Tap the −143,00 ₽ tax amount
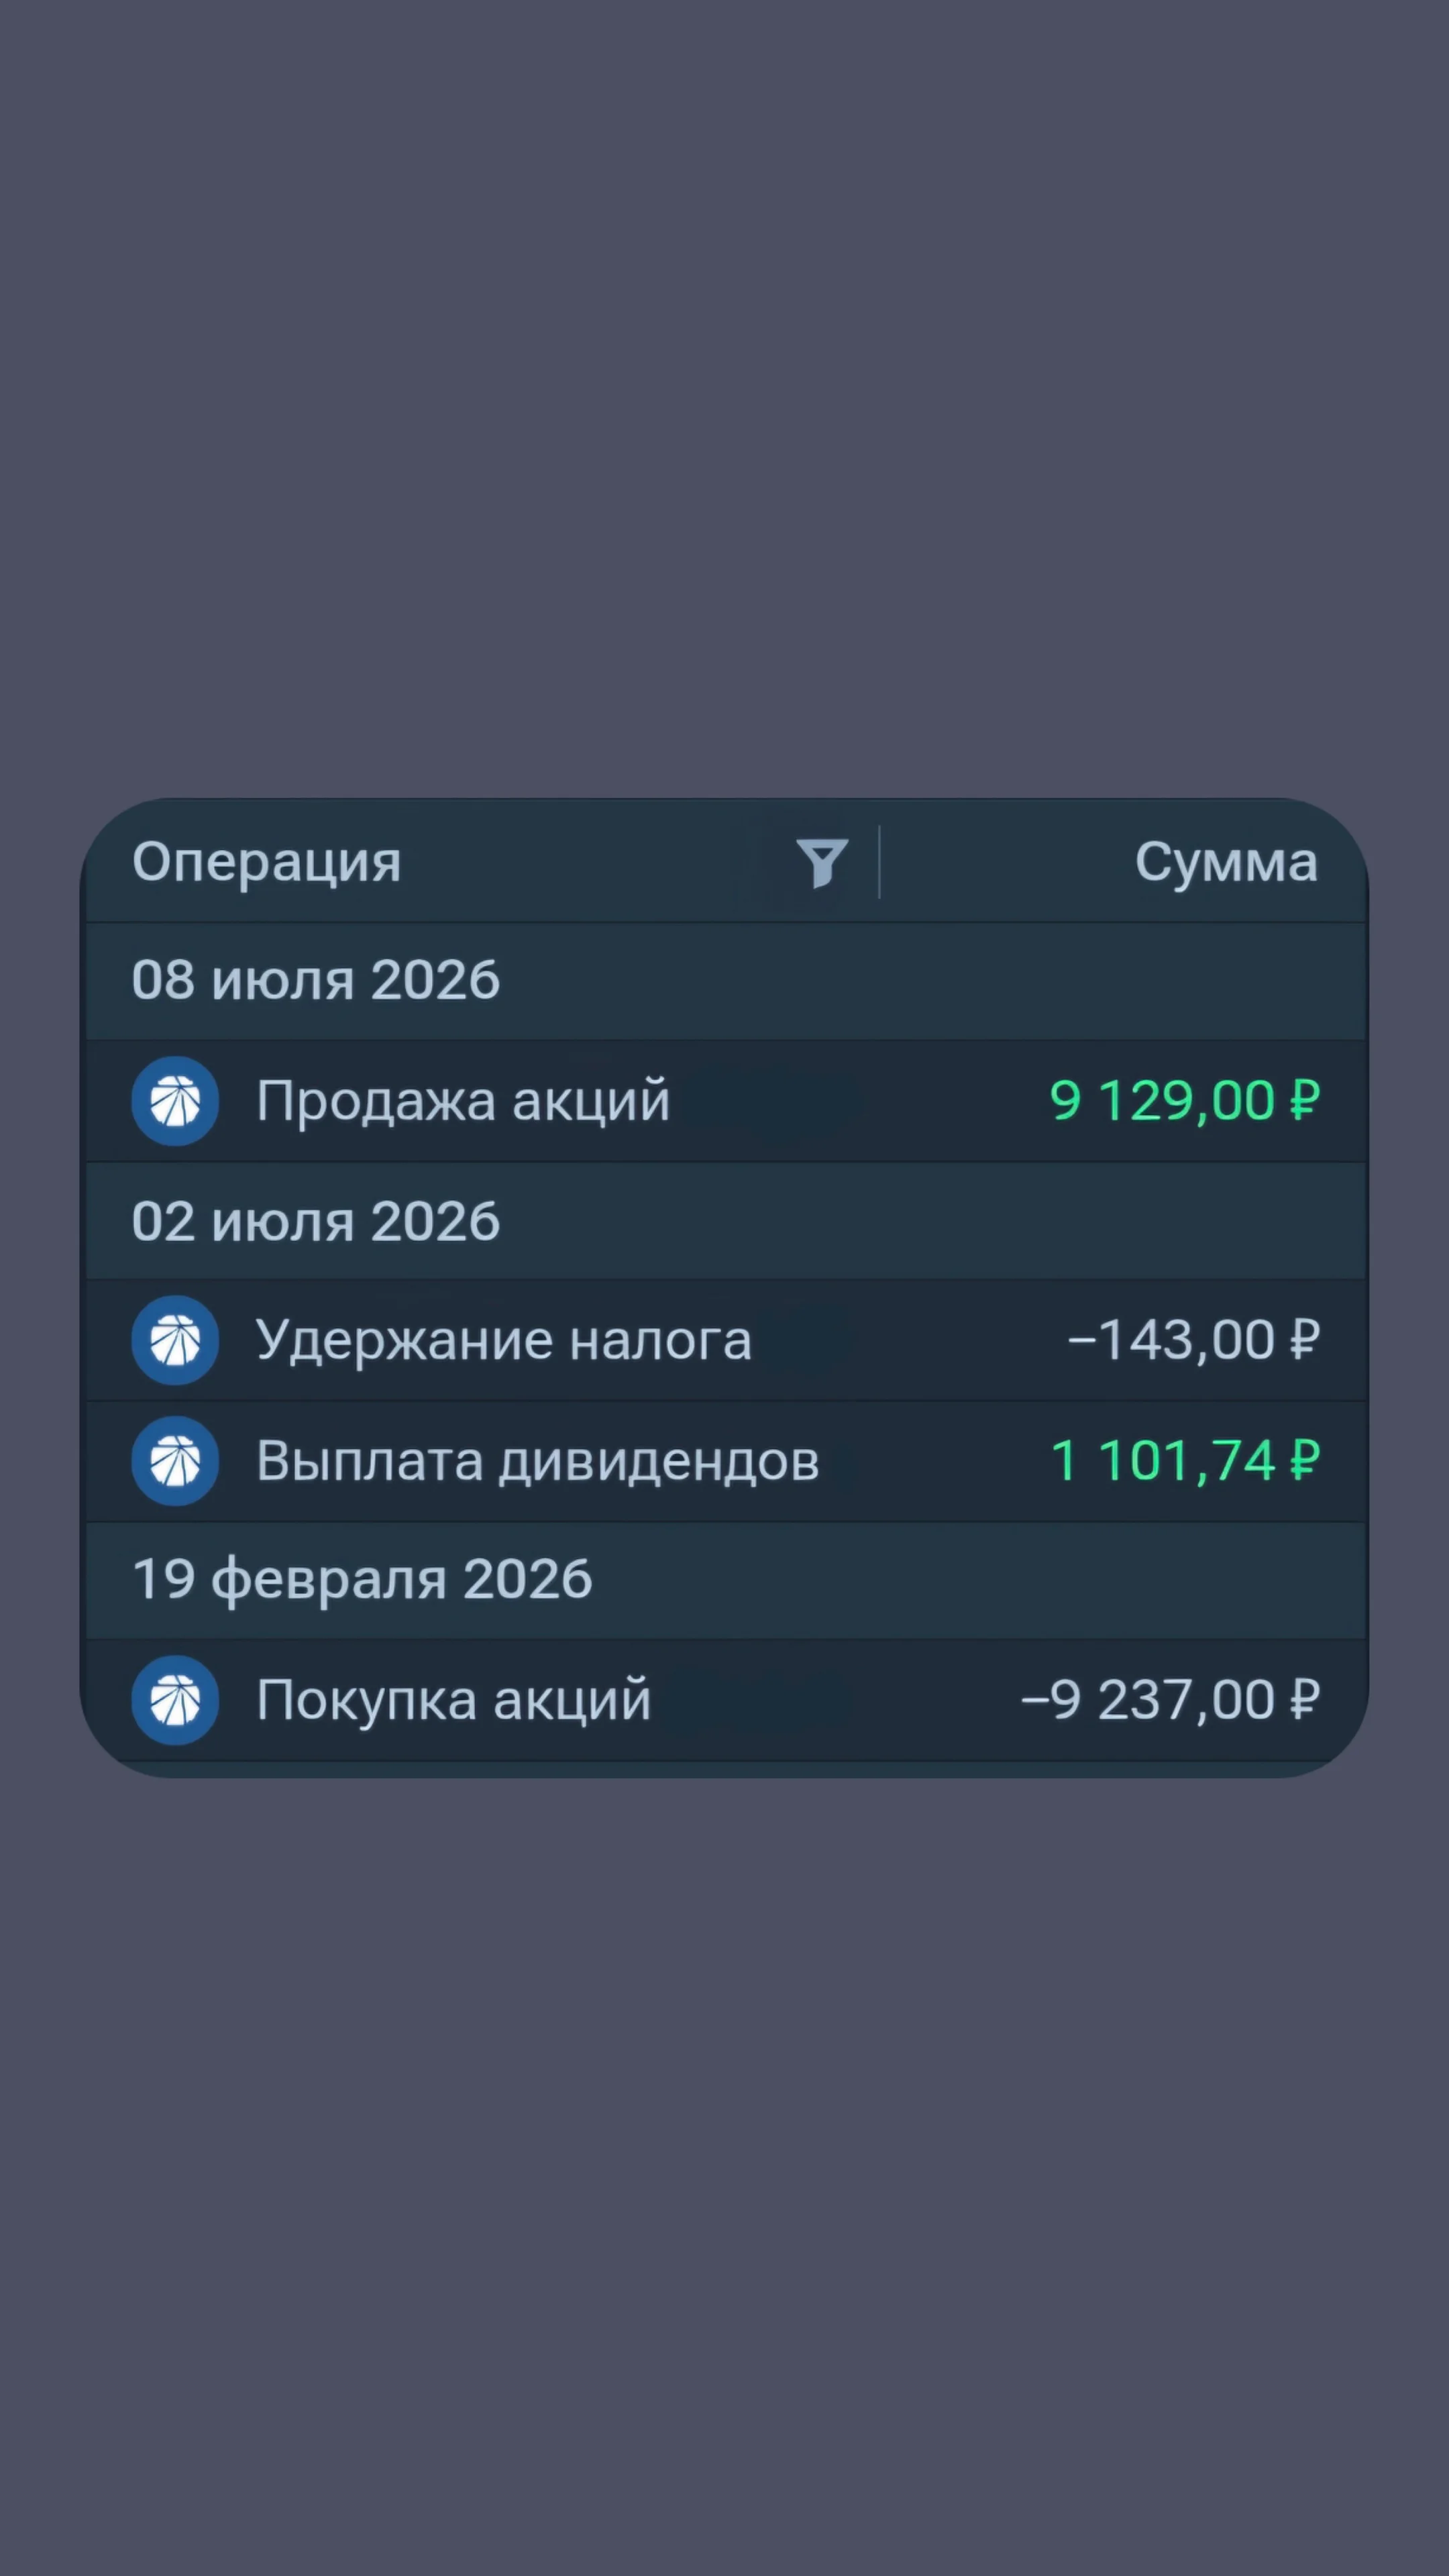The height and width of the screenshot is (2576, 1449). coord(1194,1340)
